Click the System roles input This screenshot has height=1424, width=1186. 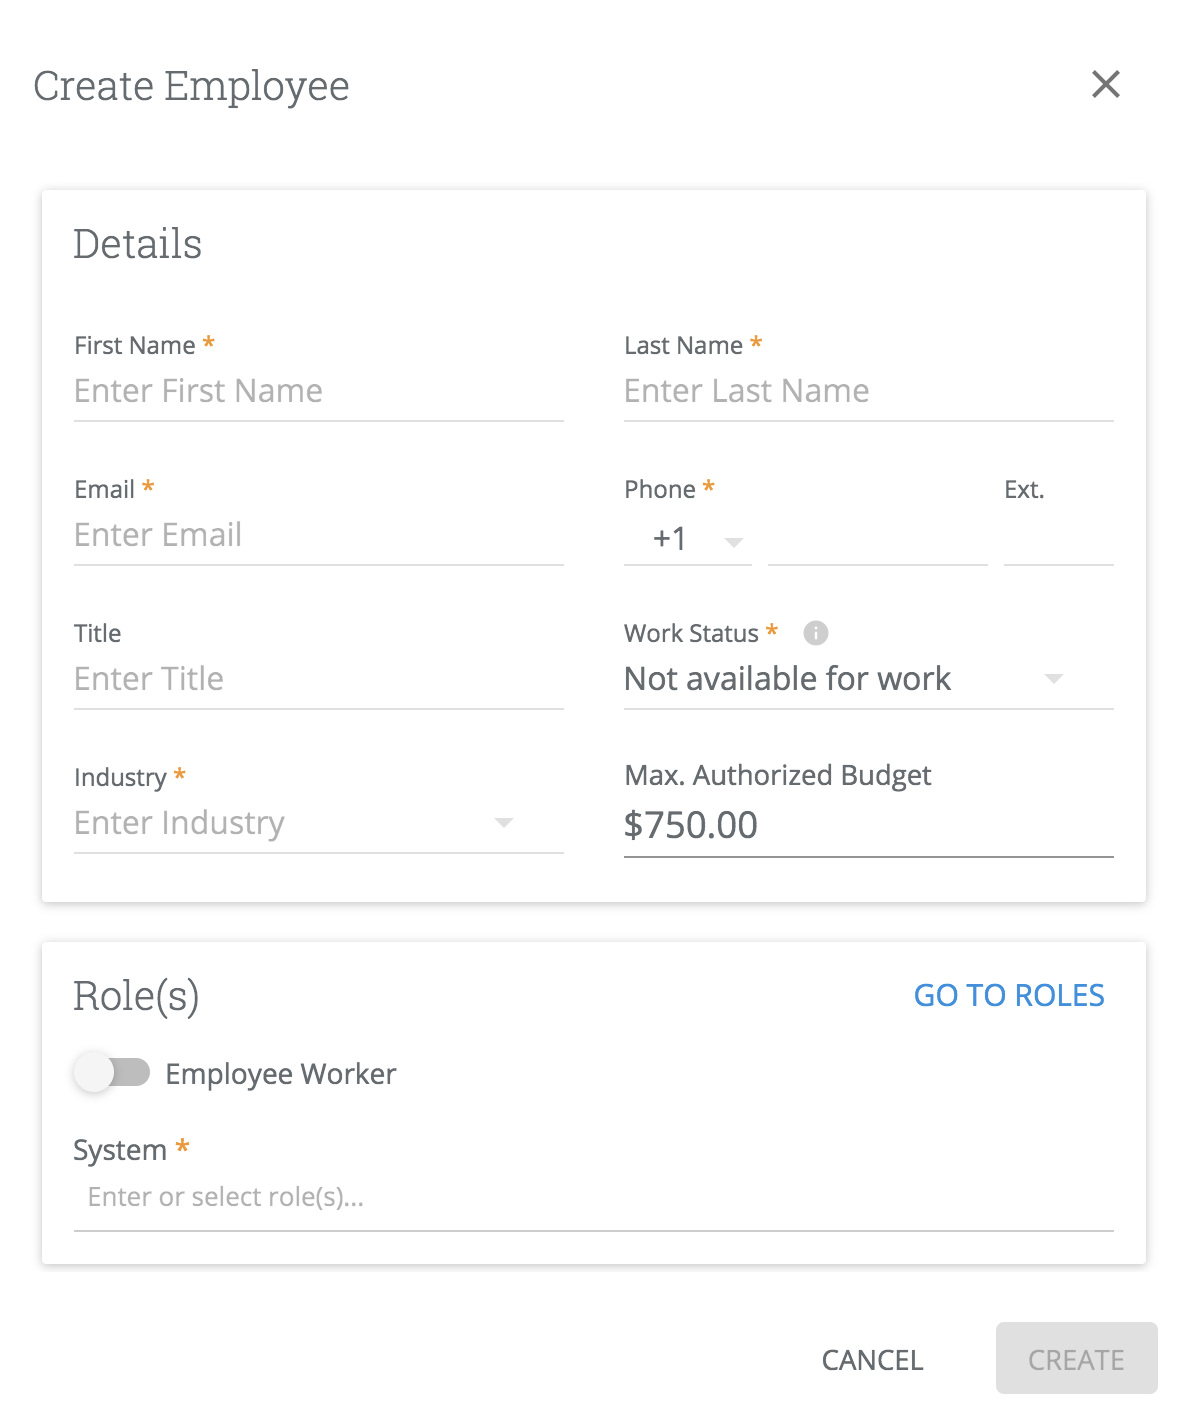point(593,1197)
